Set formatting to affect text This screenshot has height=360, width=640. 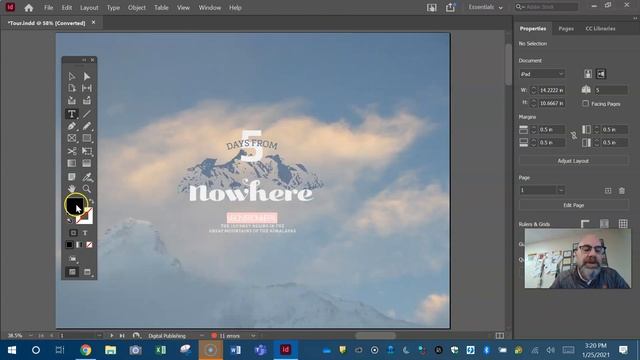point(85,233)
